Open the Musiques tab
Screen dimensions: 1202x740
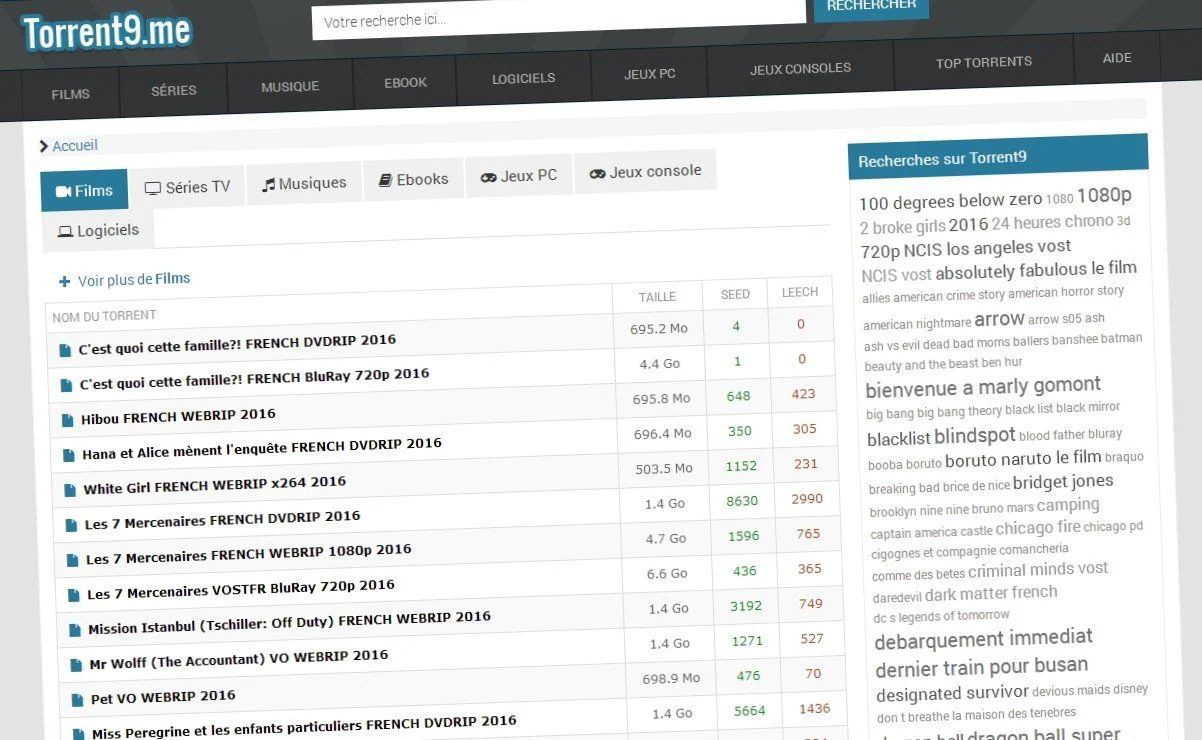304,184
